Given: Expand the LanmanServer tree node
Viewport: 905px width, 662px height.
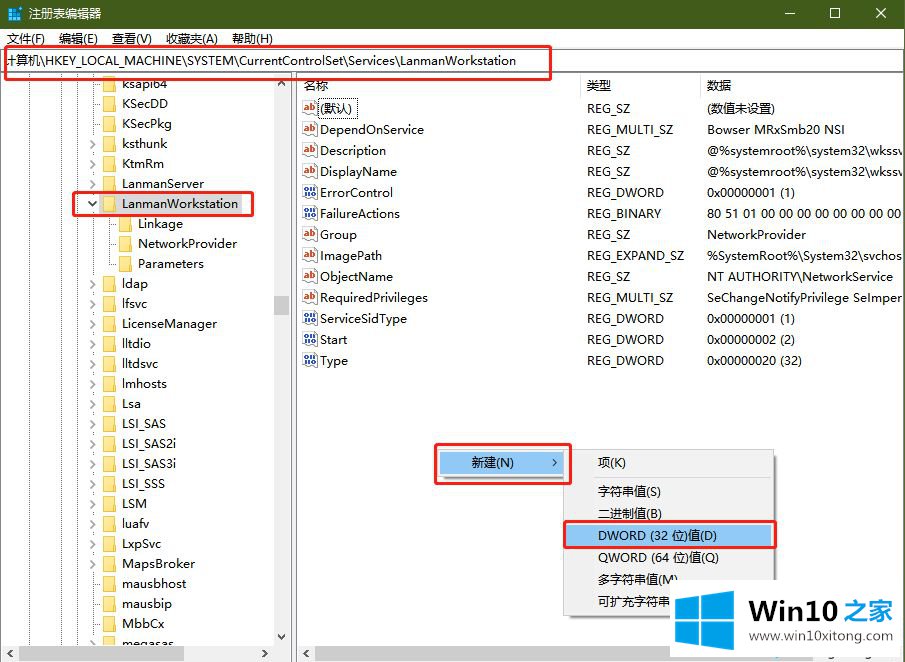Looking at the screenshot, I should tap(92, 184).
